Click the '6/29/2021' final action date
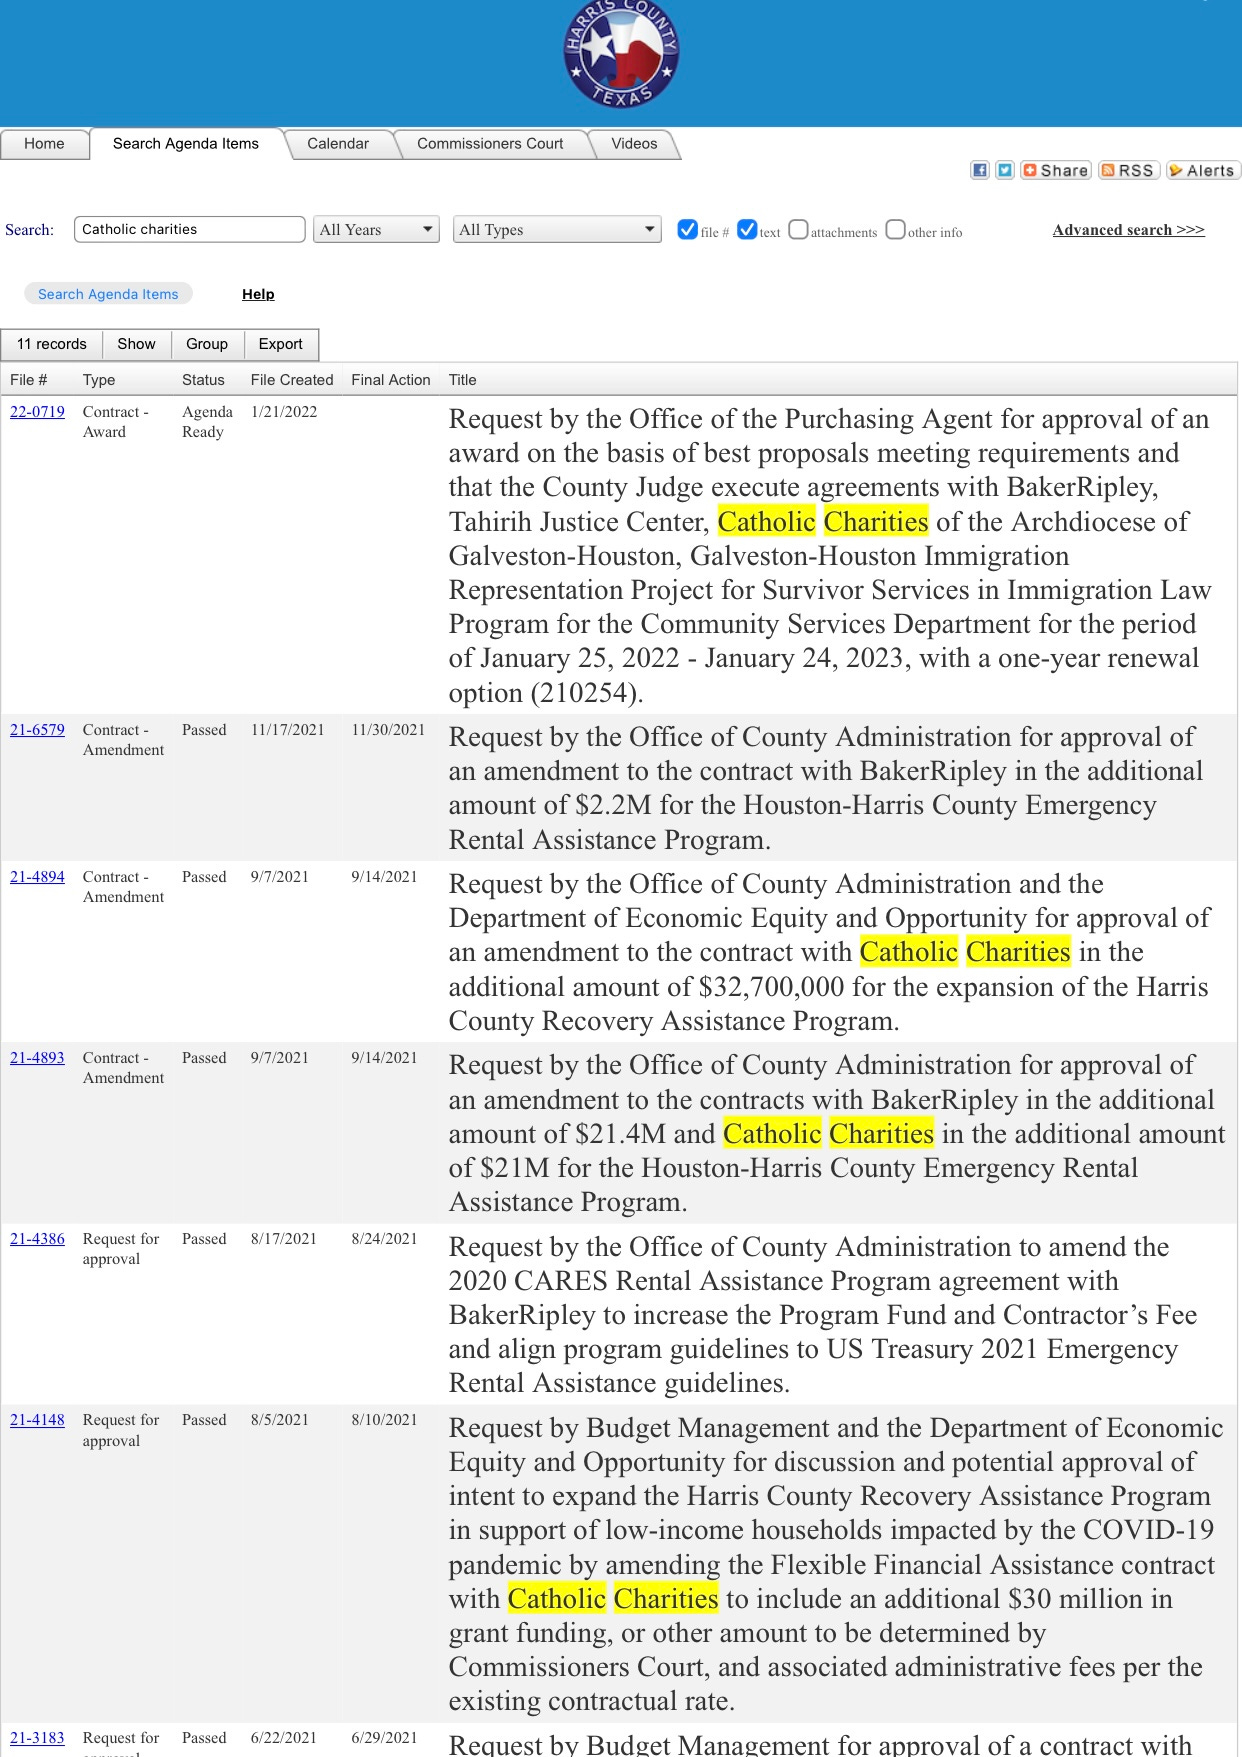 tap(384, 1738)
